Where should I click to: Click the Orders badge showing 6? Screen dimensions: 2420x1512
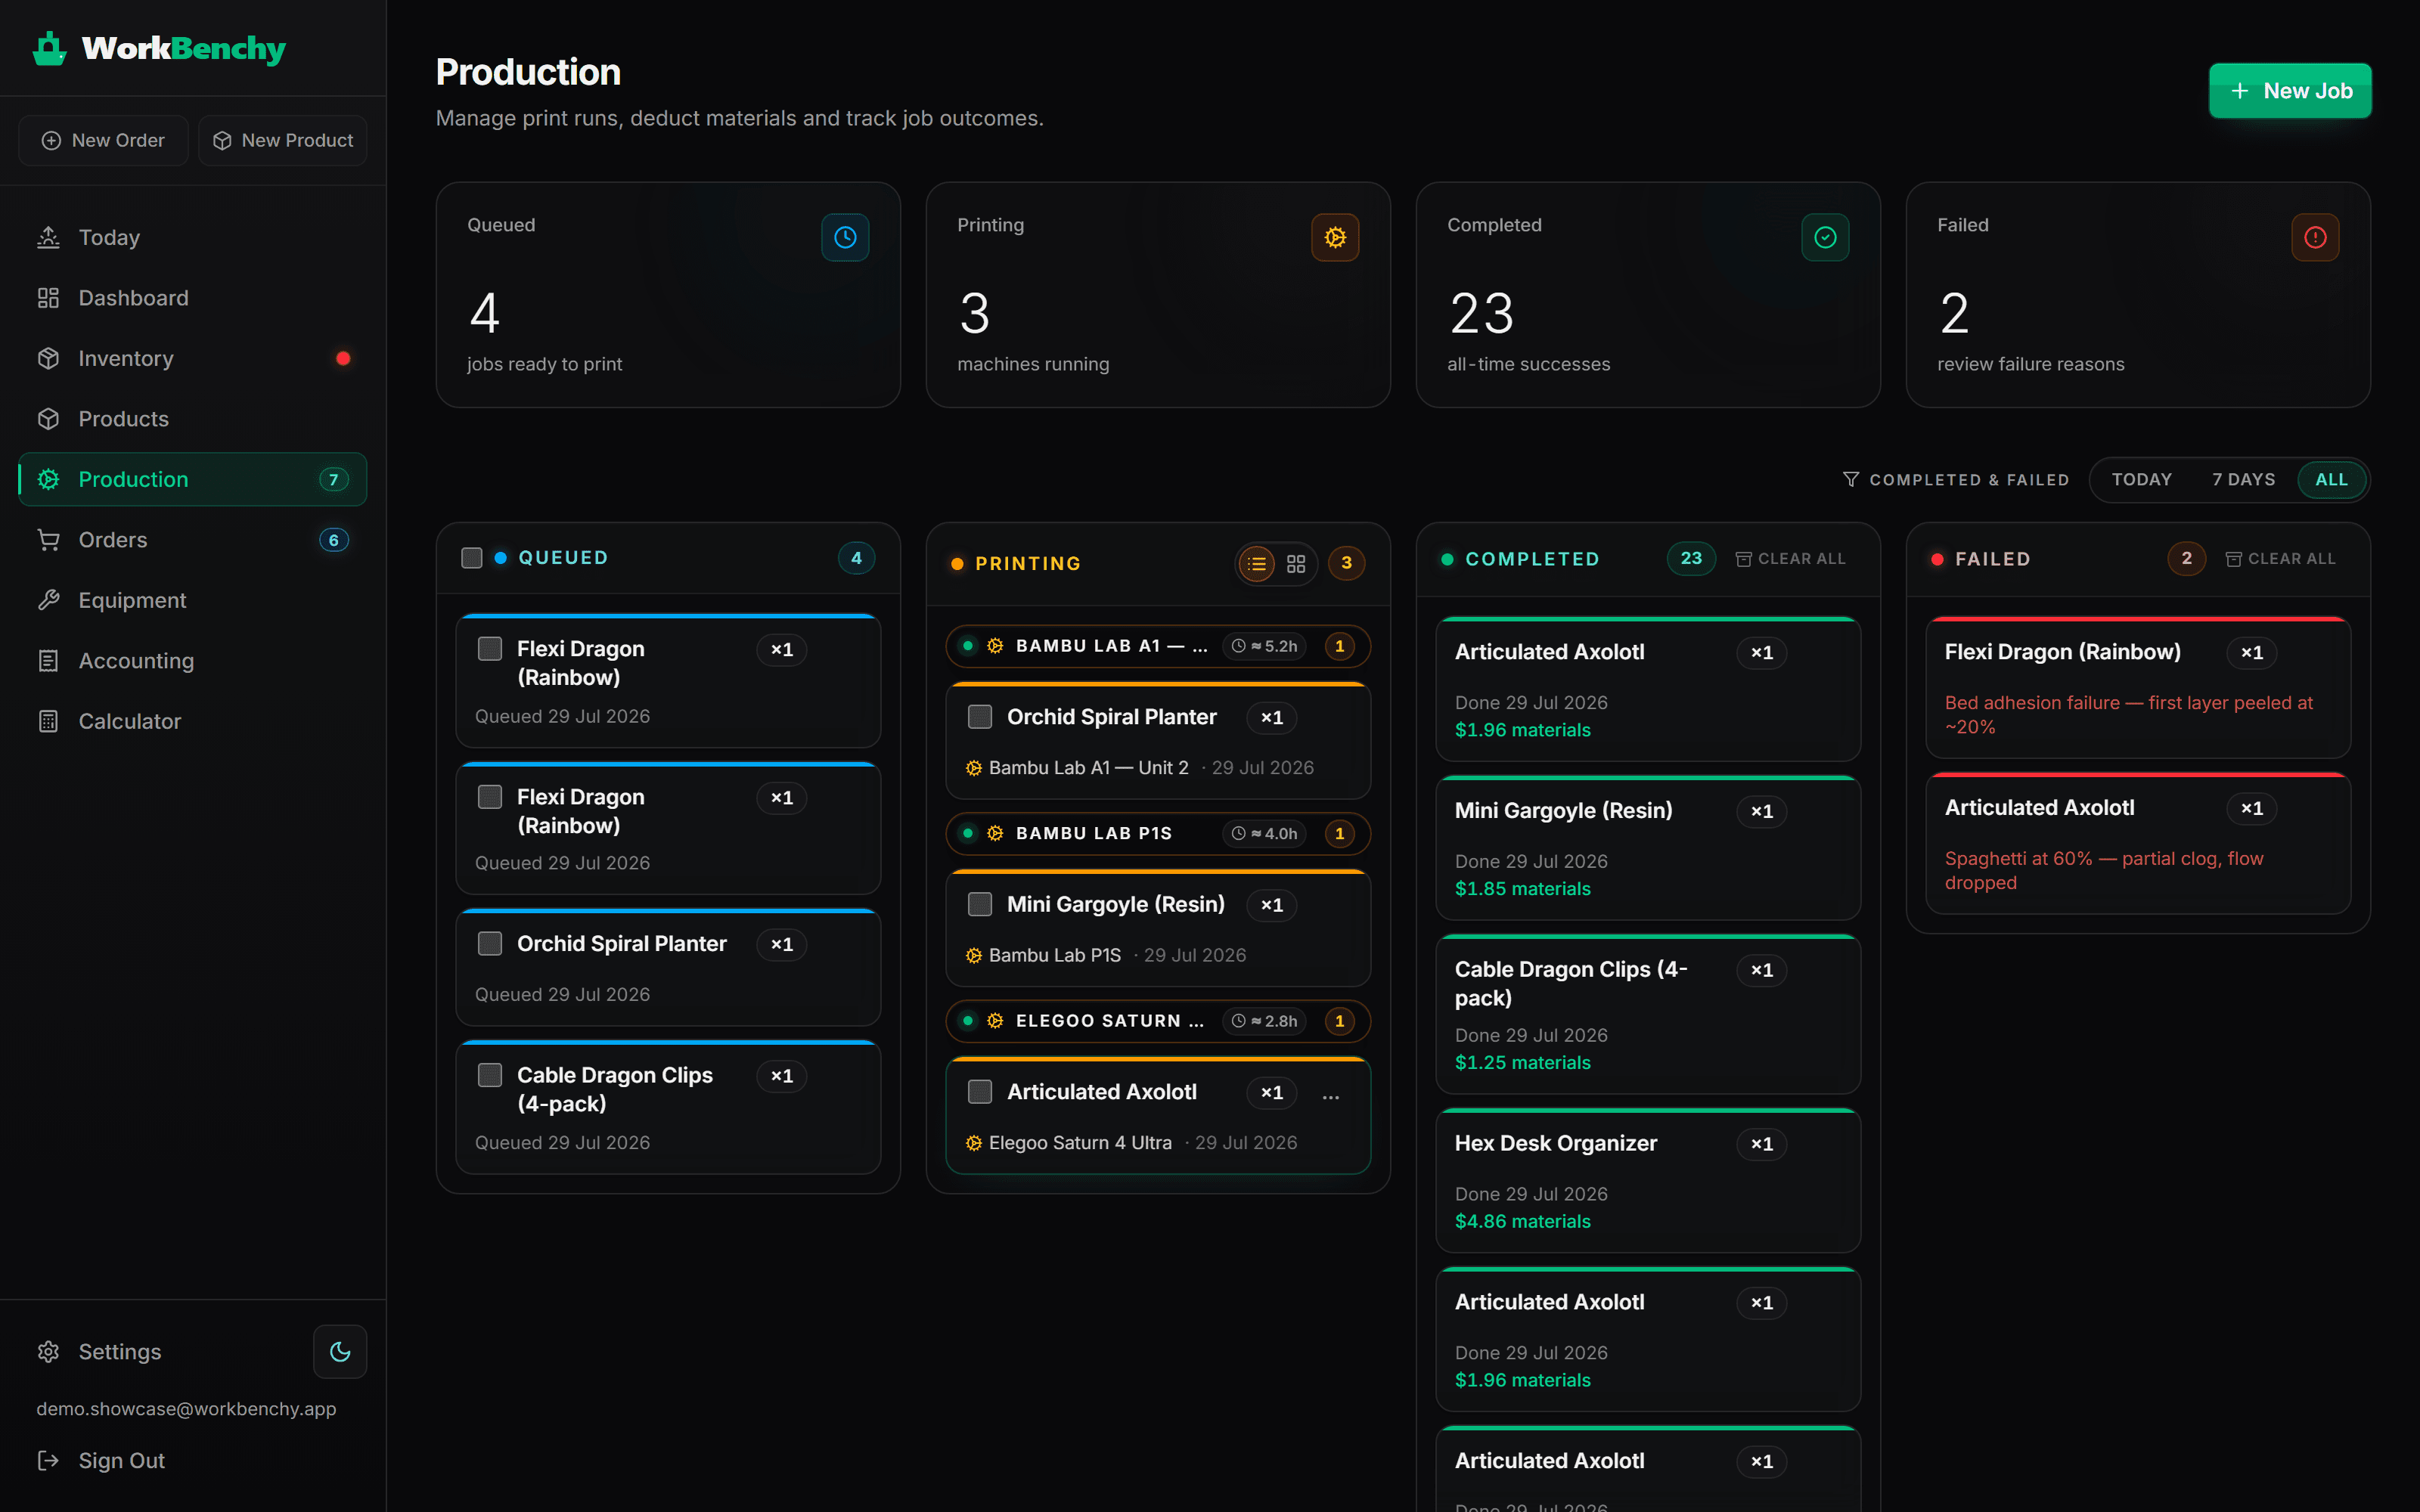coord(334,540)
